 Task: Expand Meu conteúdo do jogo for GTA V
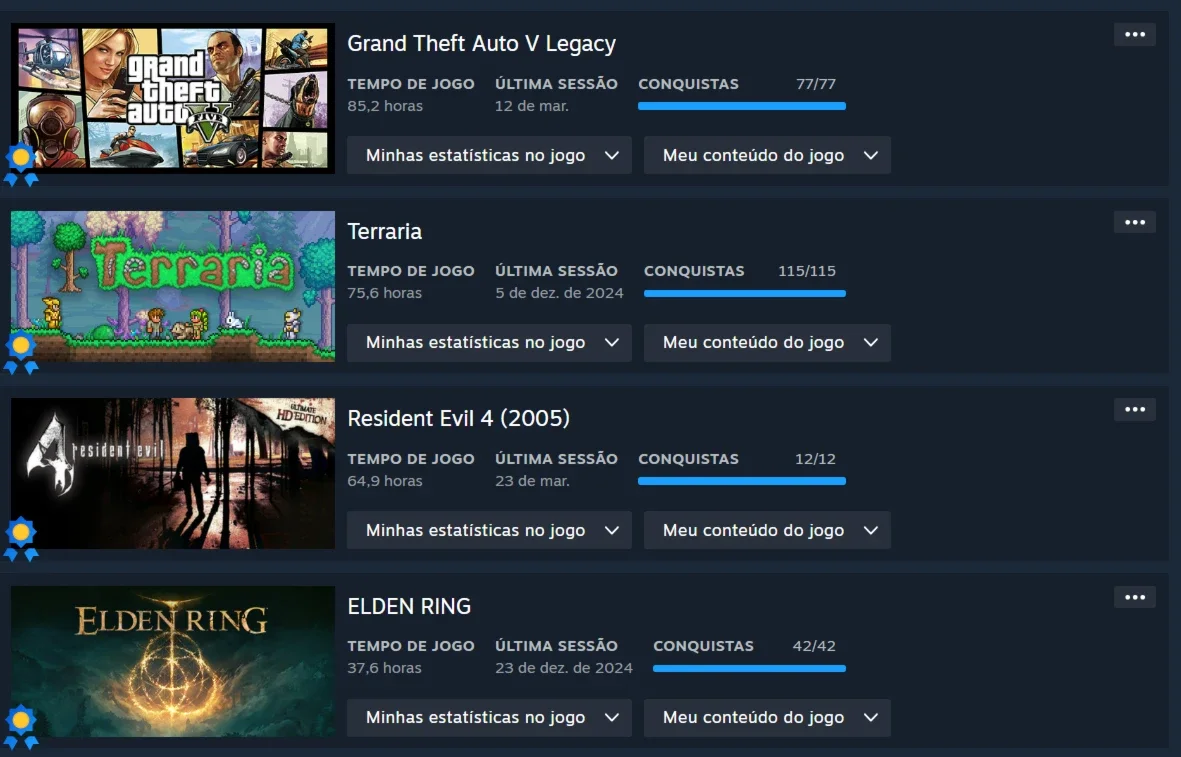(x=767, y=155)
